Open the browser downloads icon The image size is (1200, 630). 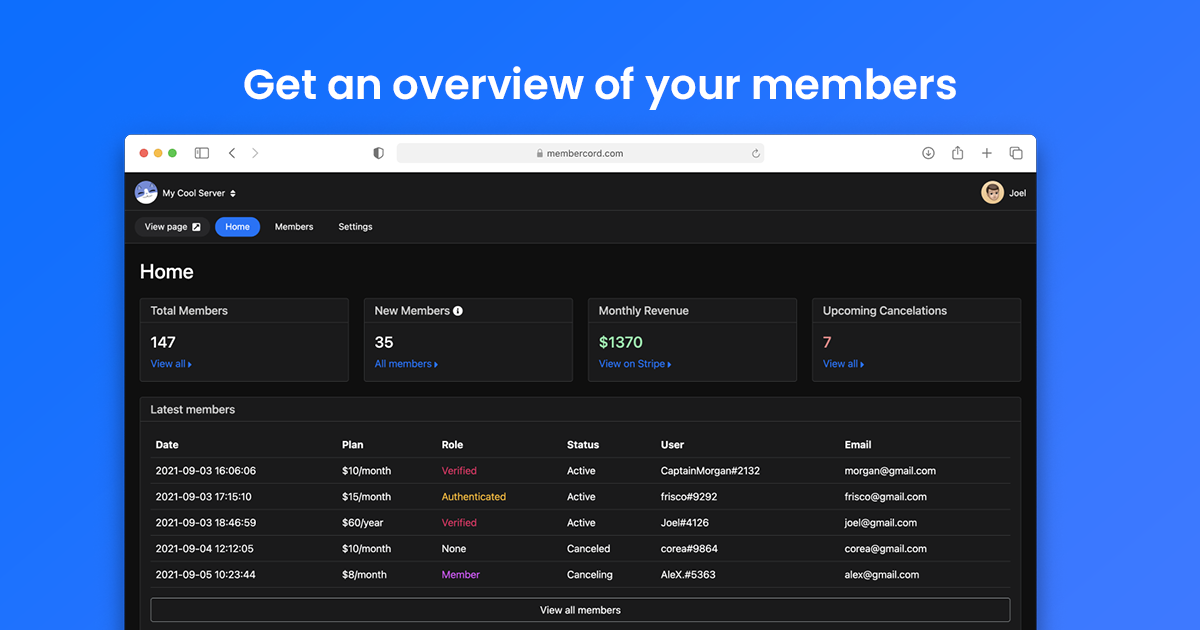[928, 153]
